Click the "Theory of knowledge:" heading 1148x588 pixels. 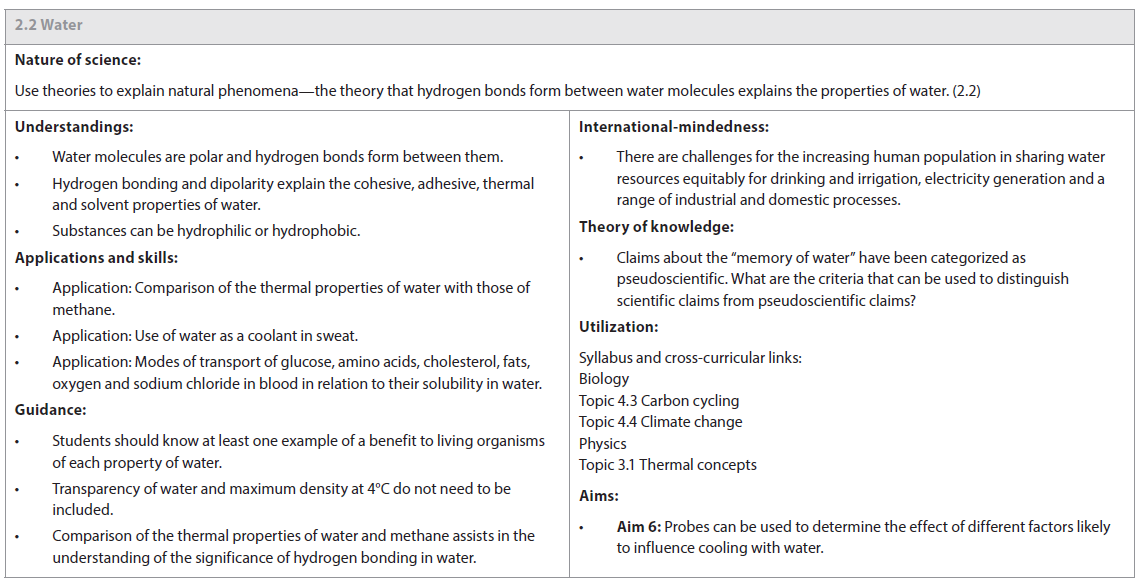coord(656,227)
